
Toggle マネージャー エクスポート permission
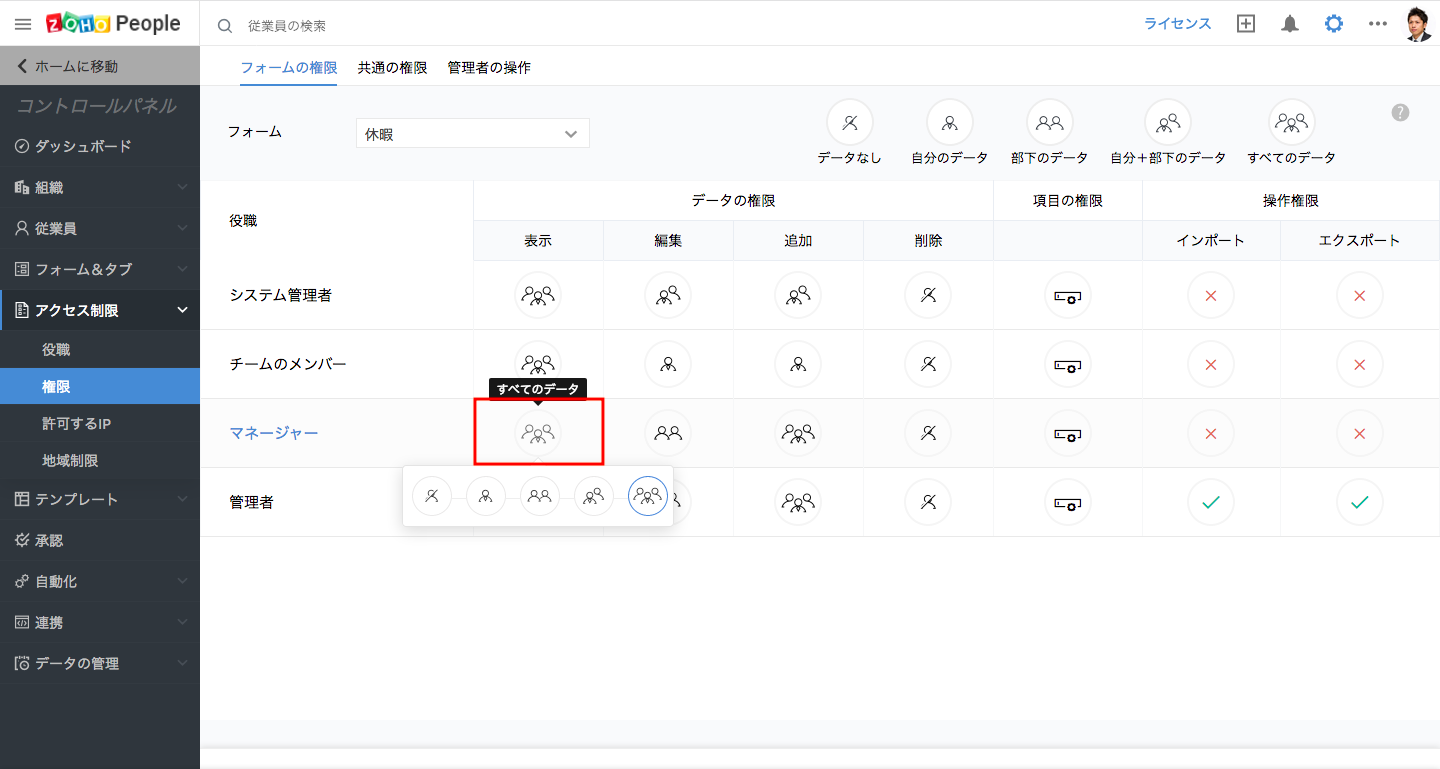click(x=1359, y=433)
